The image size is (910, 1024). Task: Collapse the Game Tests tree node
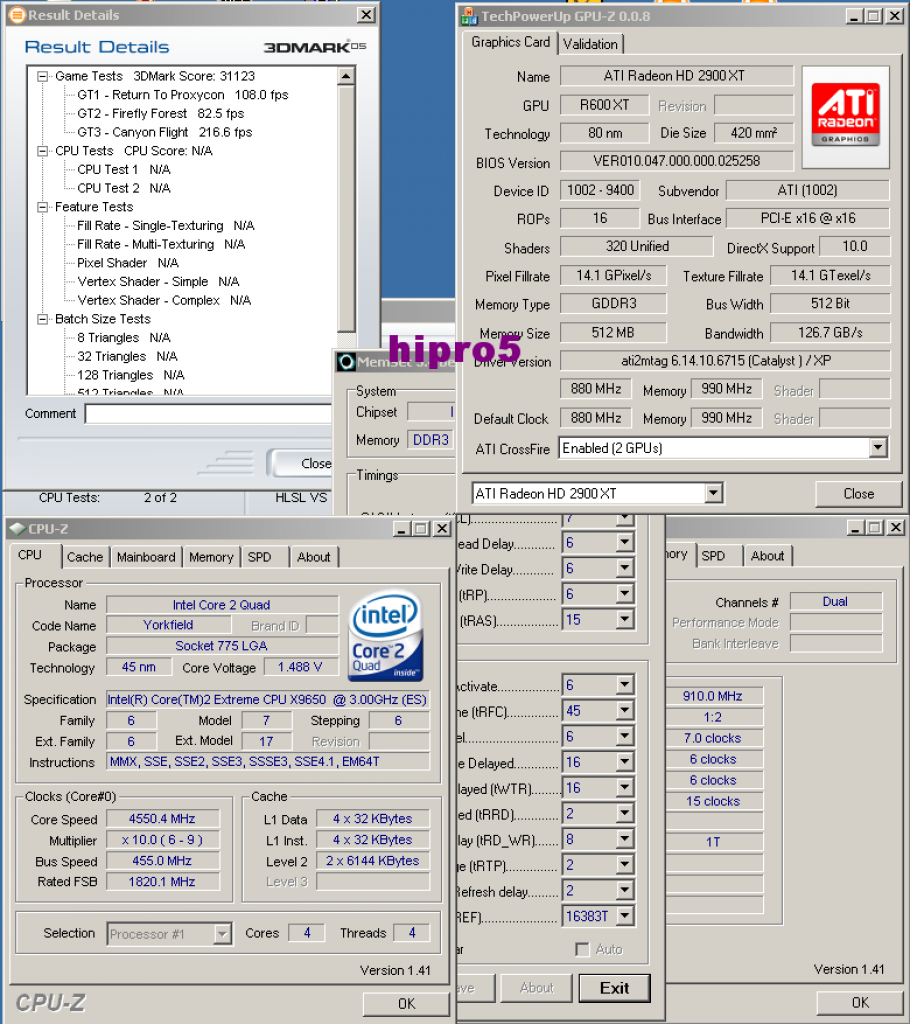coord(42,76)
